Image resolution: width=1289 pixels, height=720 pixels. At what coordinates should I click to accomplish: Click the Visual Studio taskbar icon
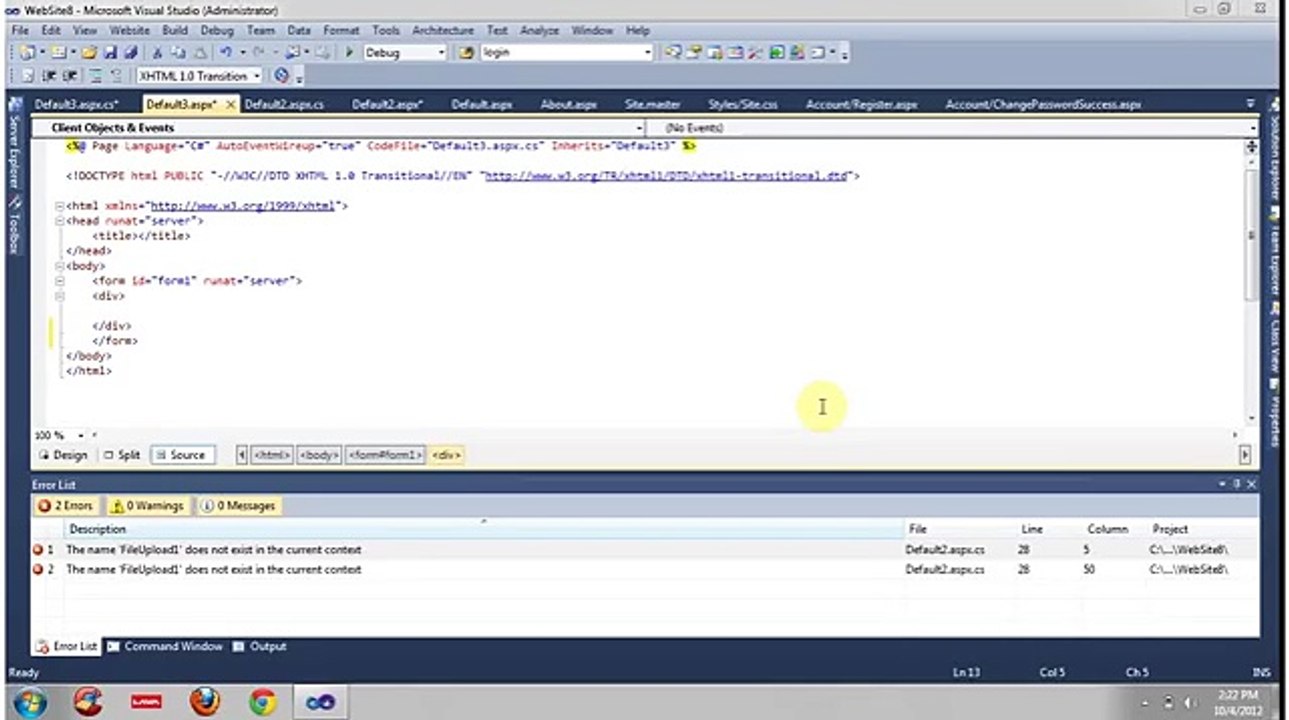pyautogui.click(x=320, y=702)
